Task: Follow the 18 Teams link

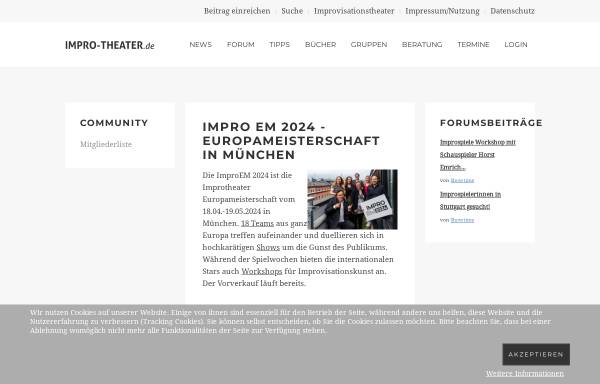Action: click(x=257, y=223)
